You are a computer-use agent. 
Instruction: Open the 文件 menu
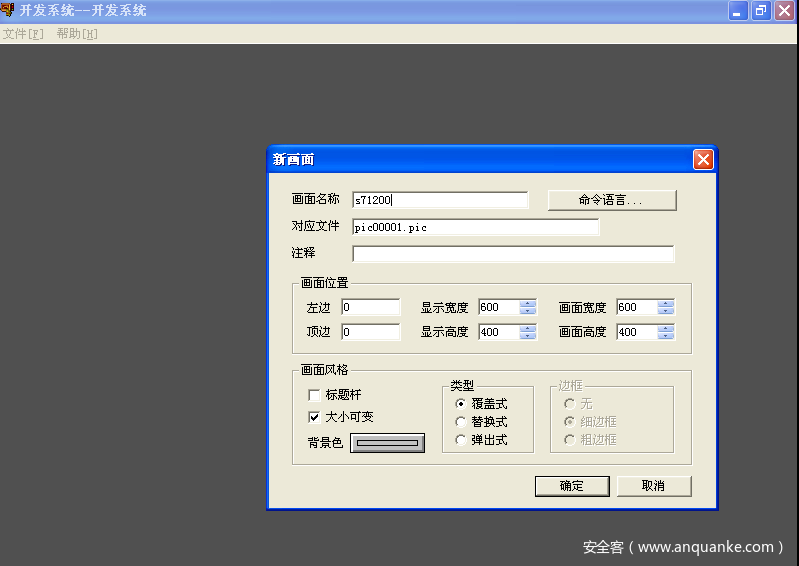click(x=22, y=34)
